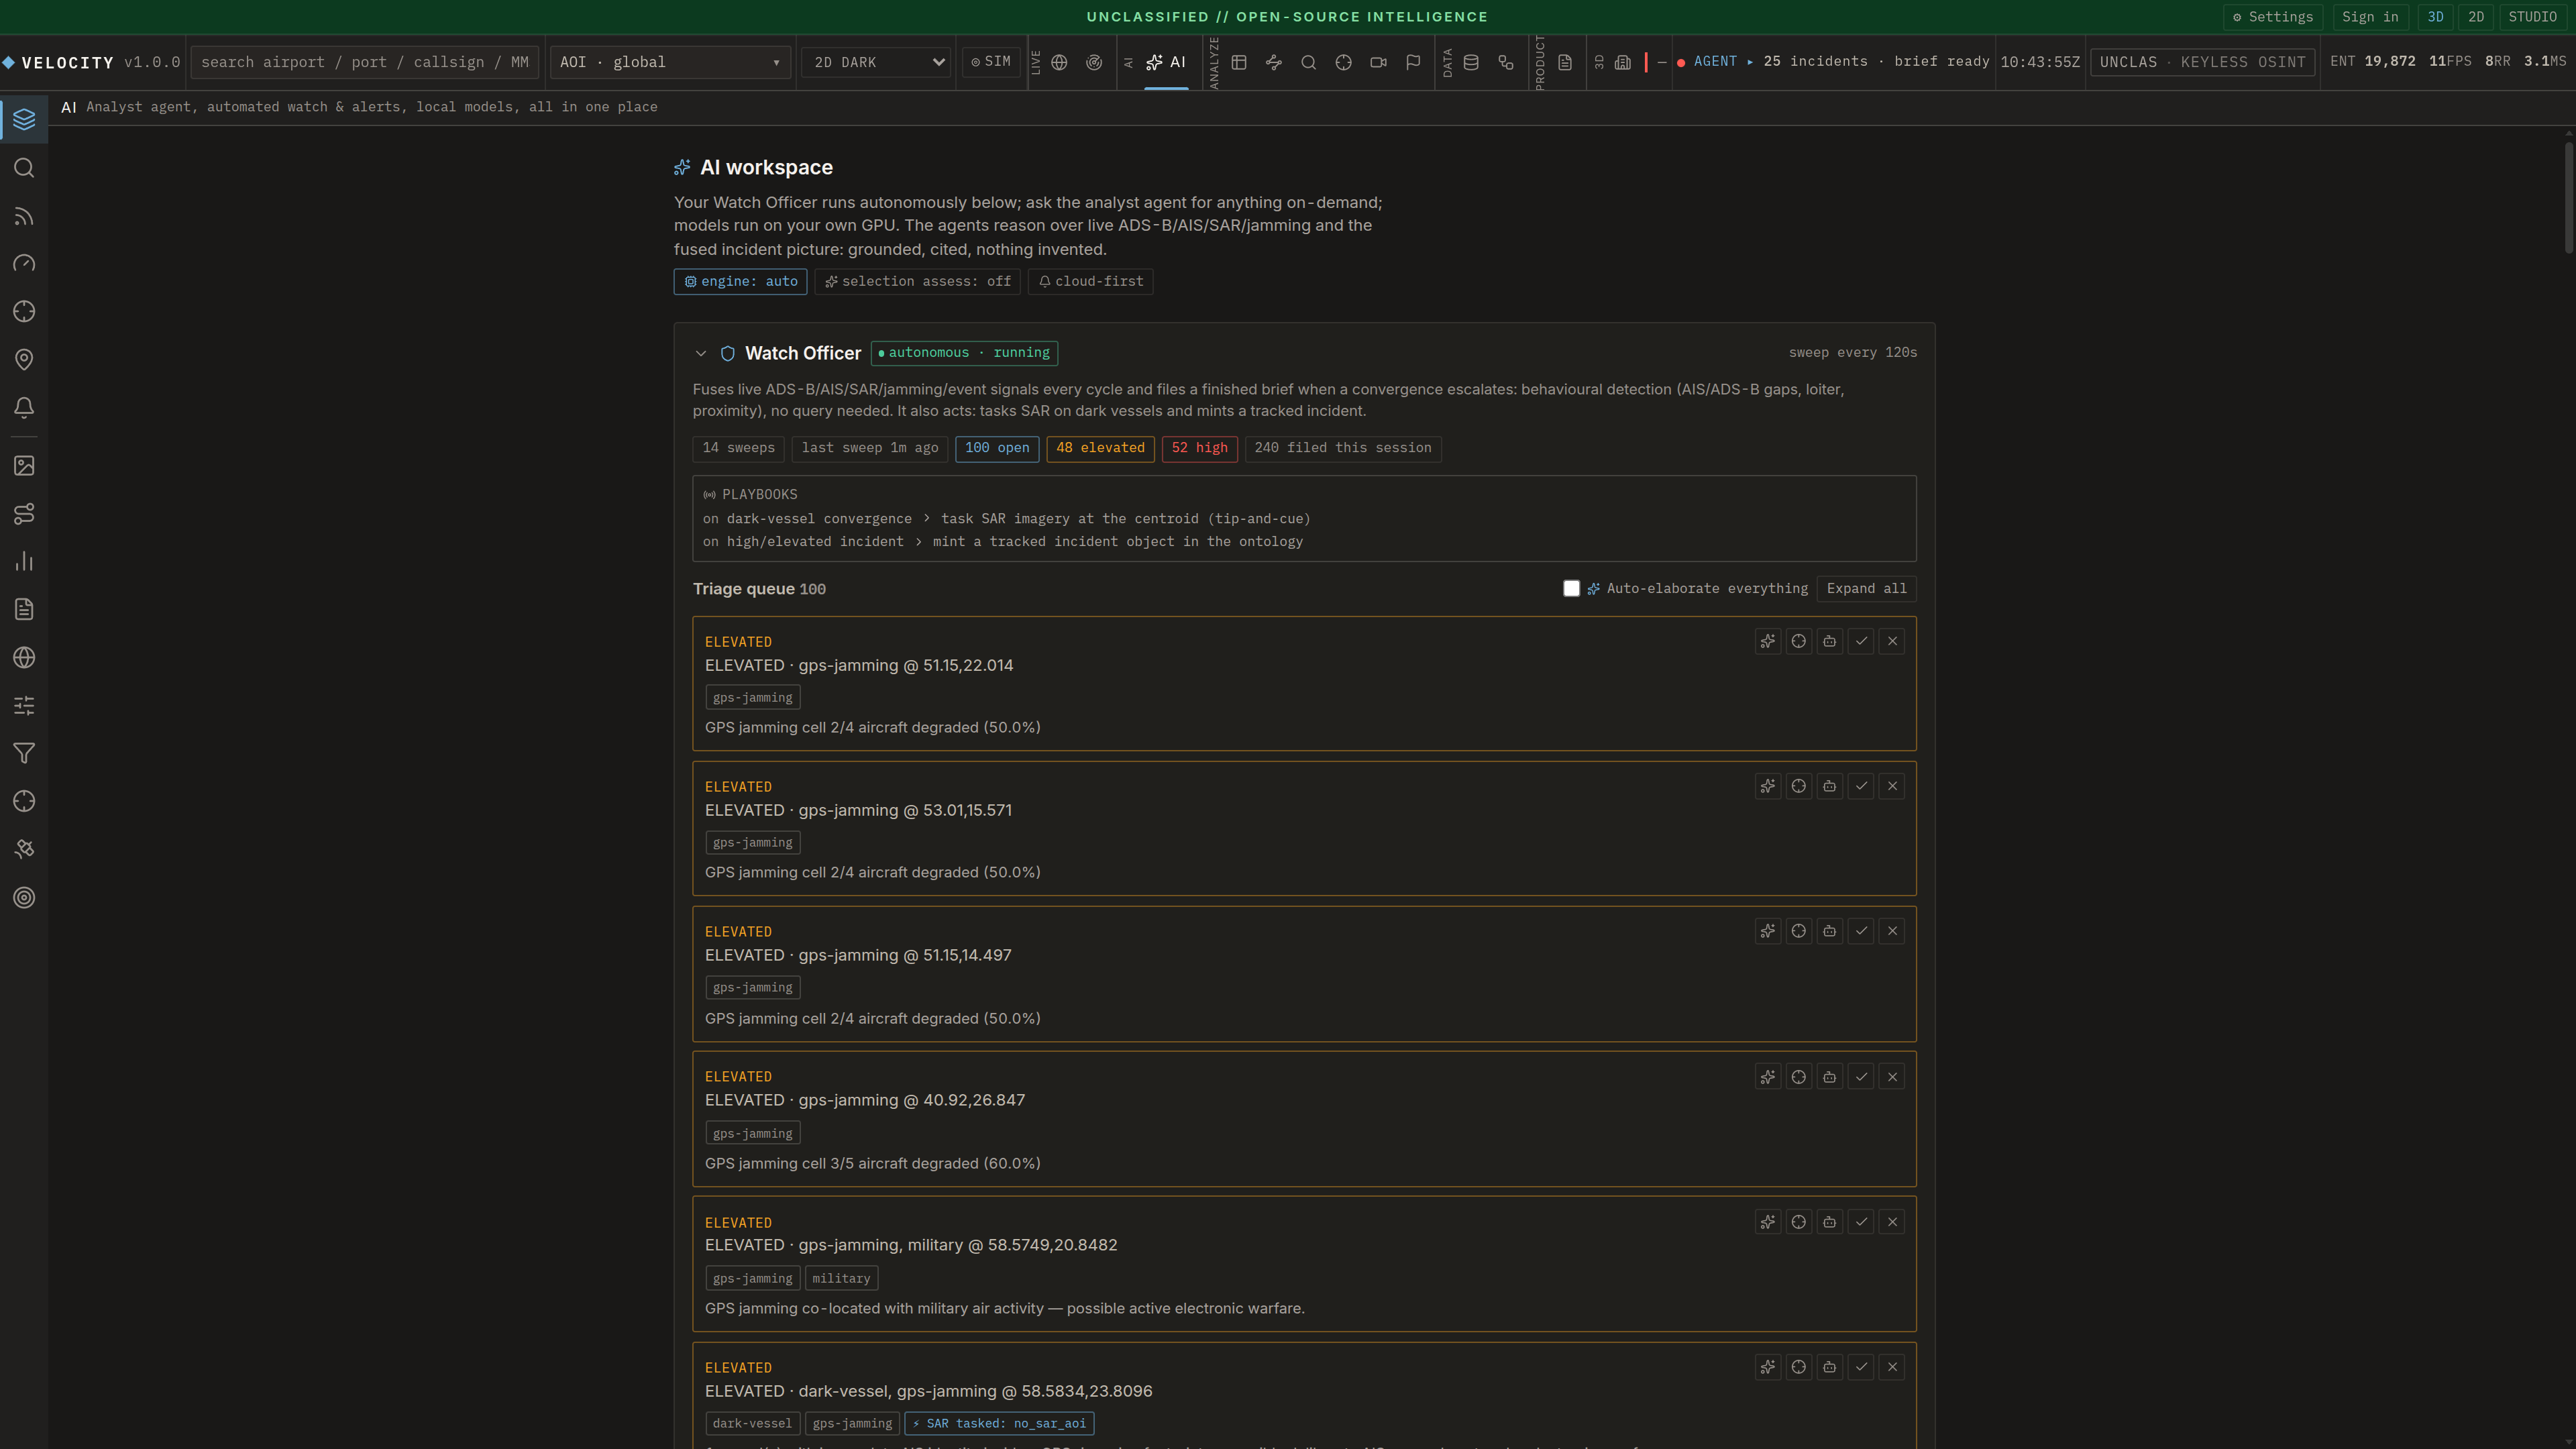This screenshot has height=1449, width=2576.
Task: Click the UNCLAS KEYLESS OSINT label
Action: tap(2202, 62)
